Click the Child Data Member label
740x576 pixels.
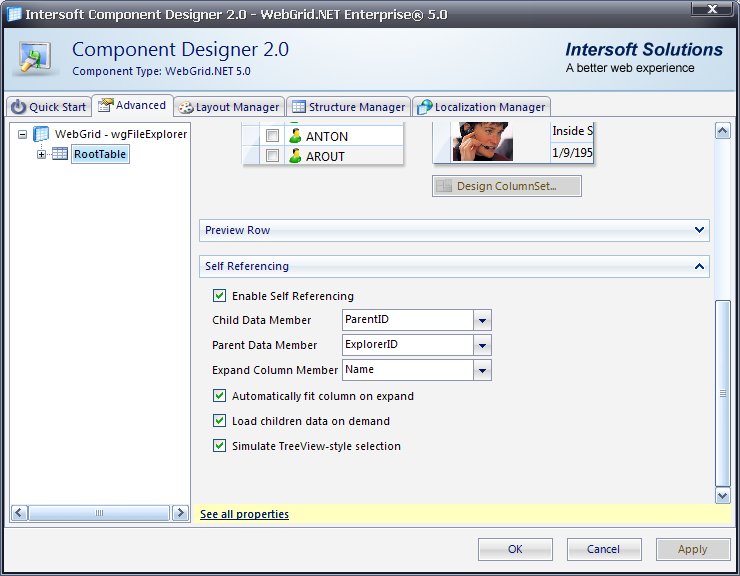[261, 320]
